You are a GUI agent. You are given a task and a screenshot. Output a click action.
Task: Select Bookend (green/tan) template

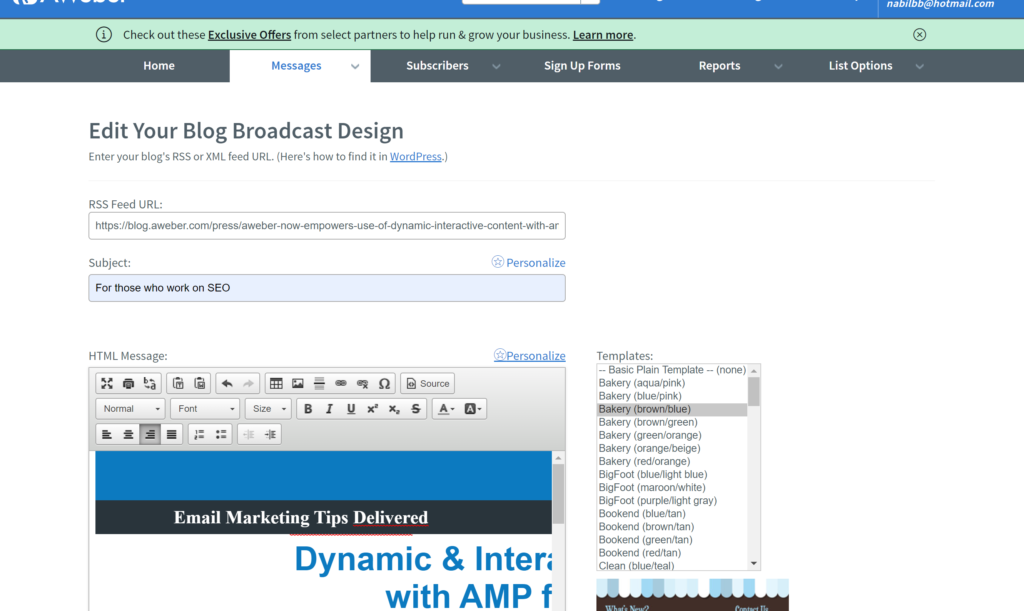672,539
